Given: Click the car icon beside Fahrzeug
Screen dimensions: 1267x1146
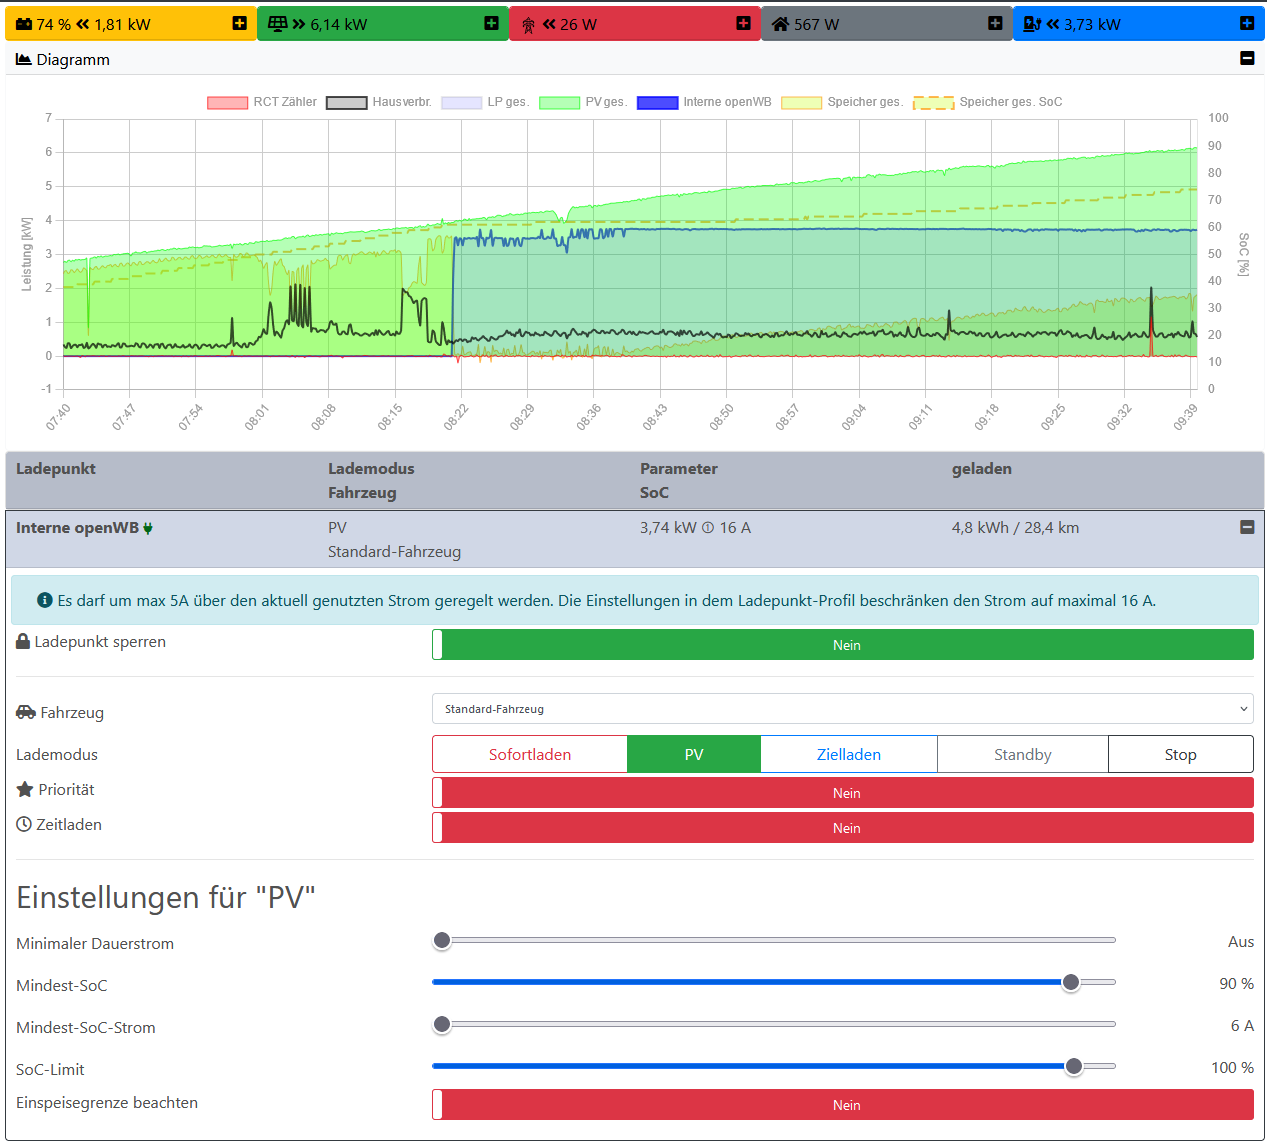Looking at the screenshot, I should coord(26,712).
